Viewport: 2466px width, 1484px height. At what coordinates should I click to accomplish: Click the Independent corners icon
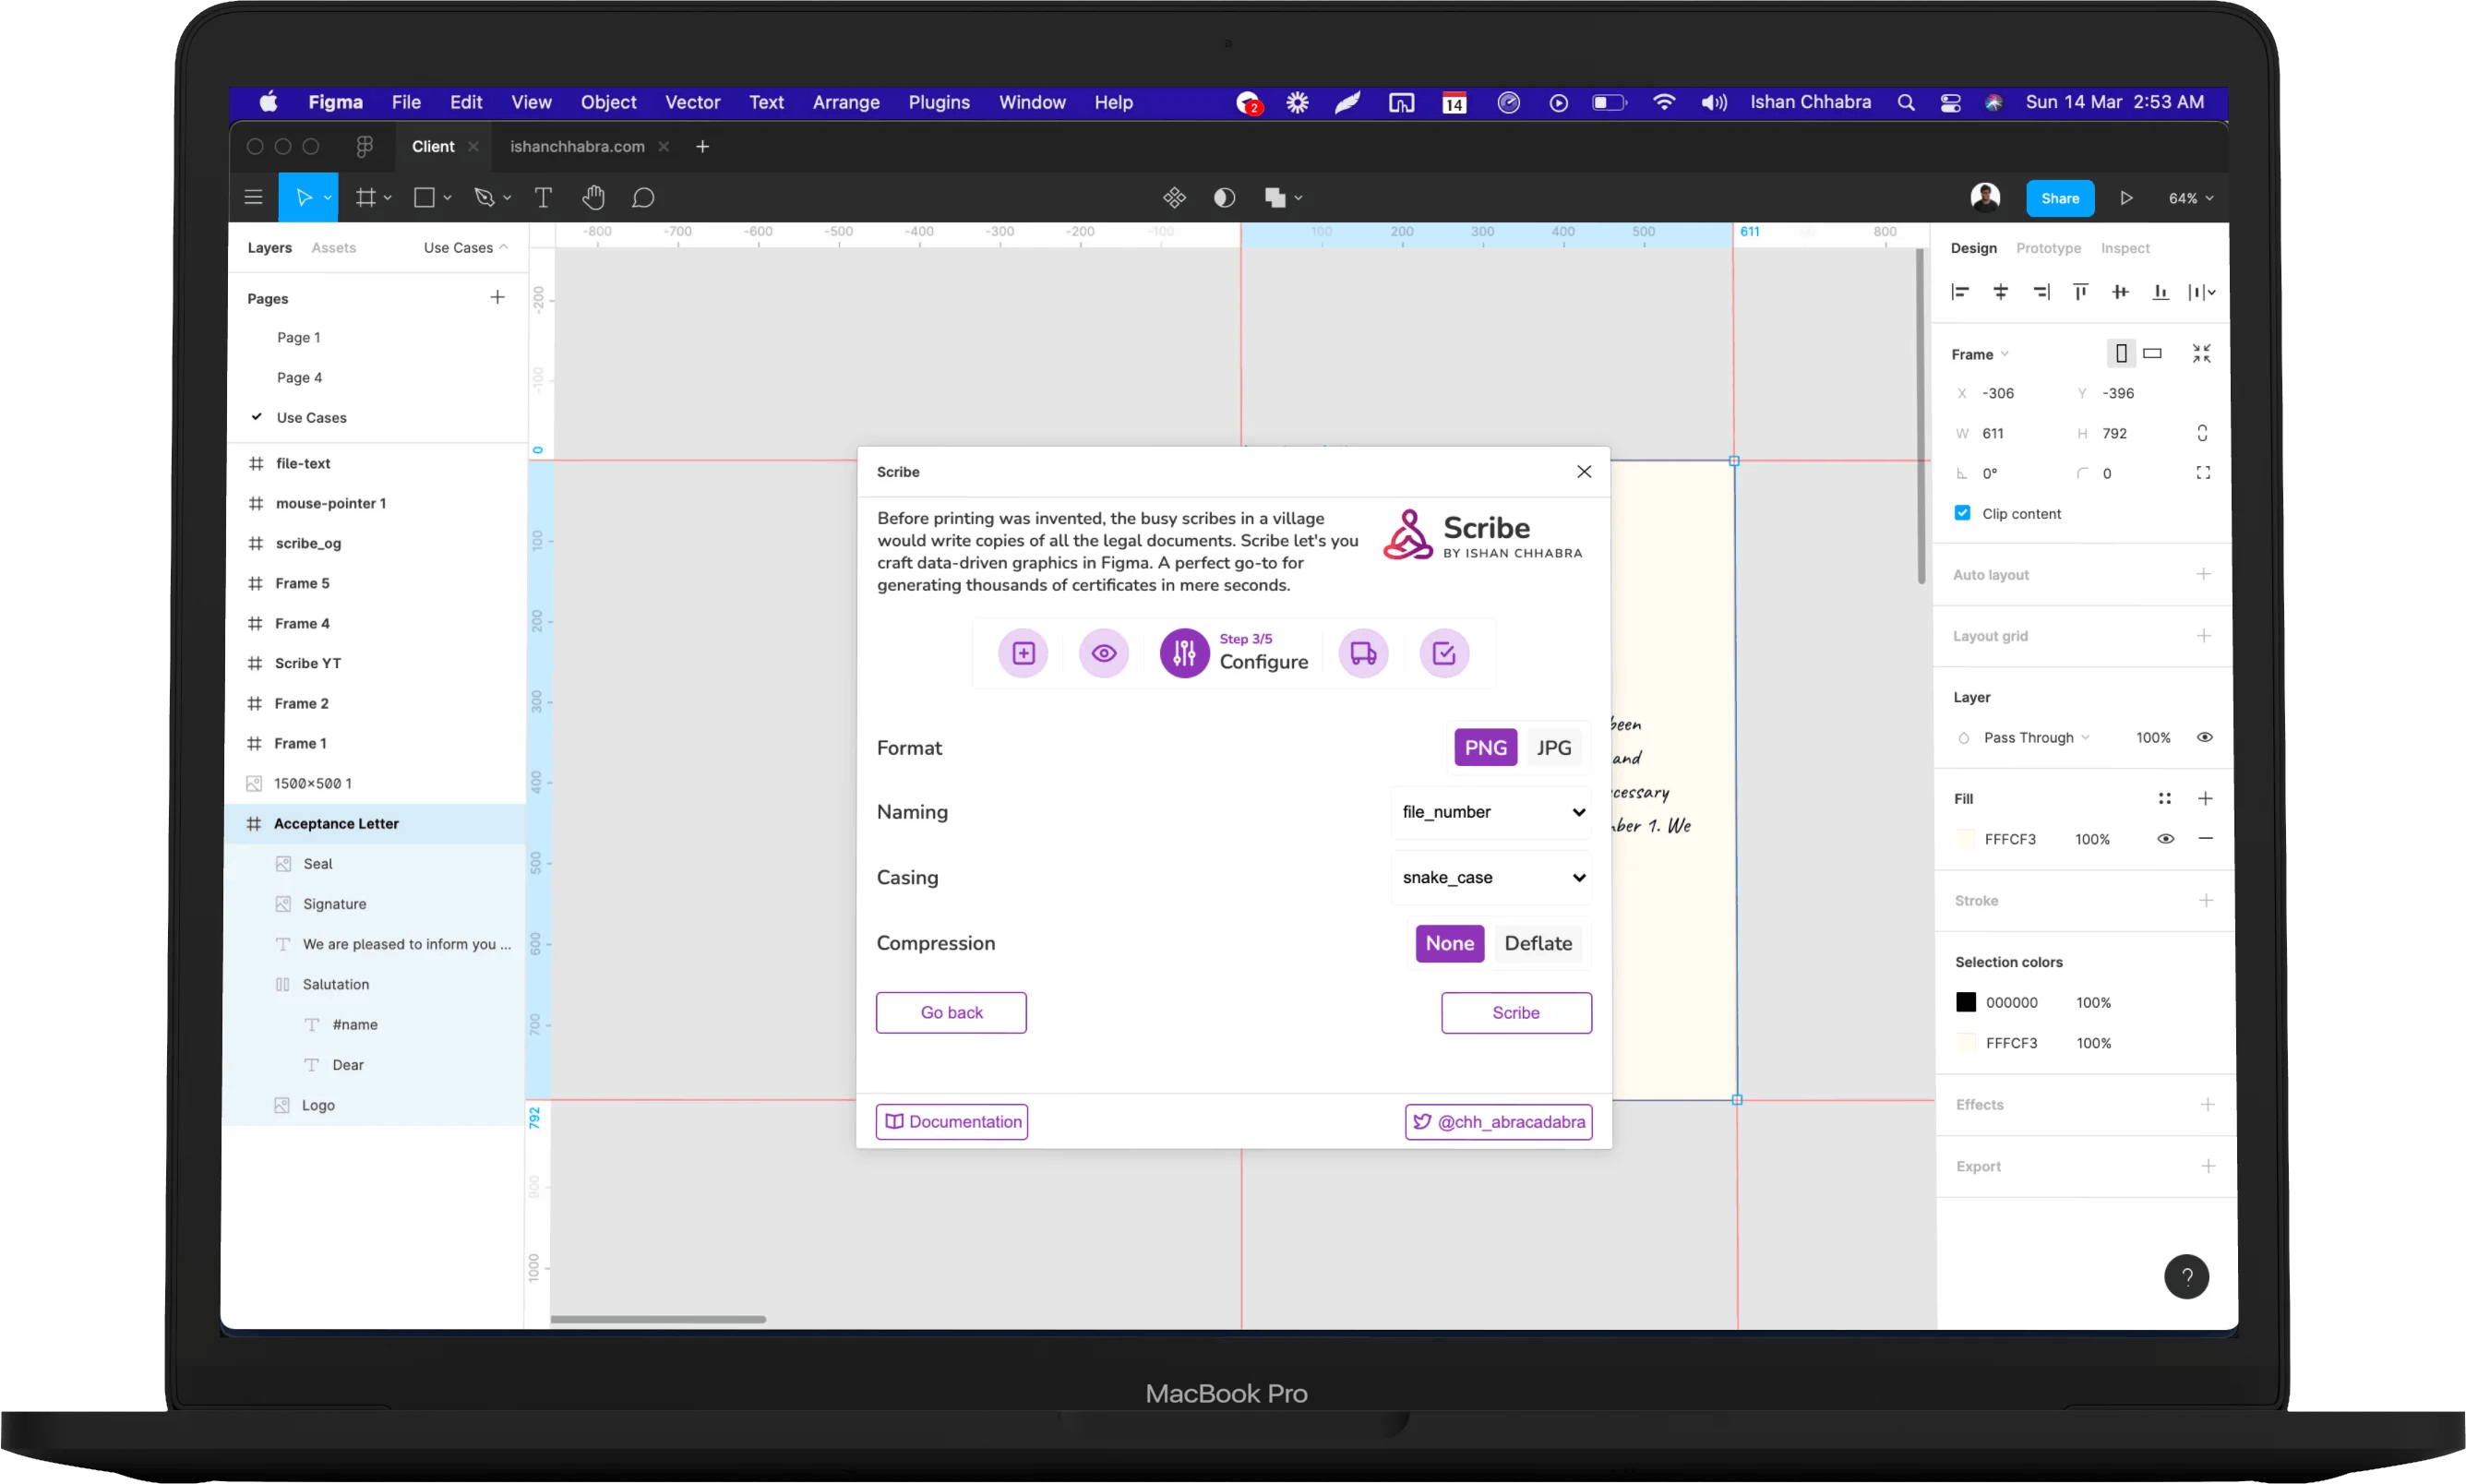[2203, 473]
